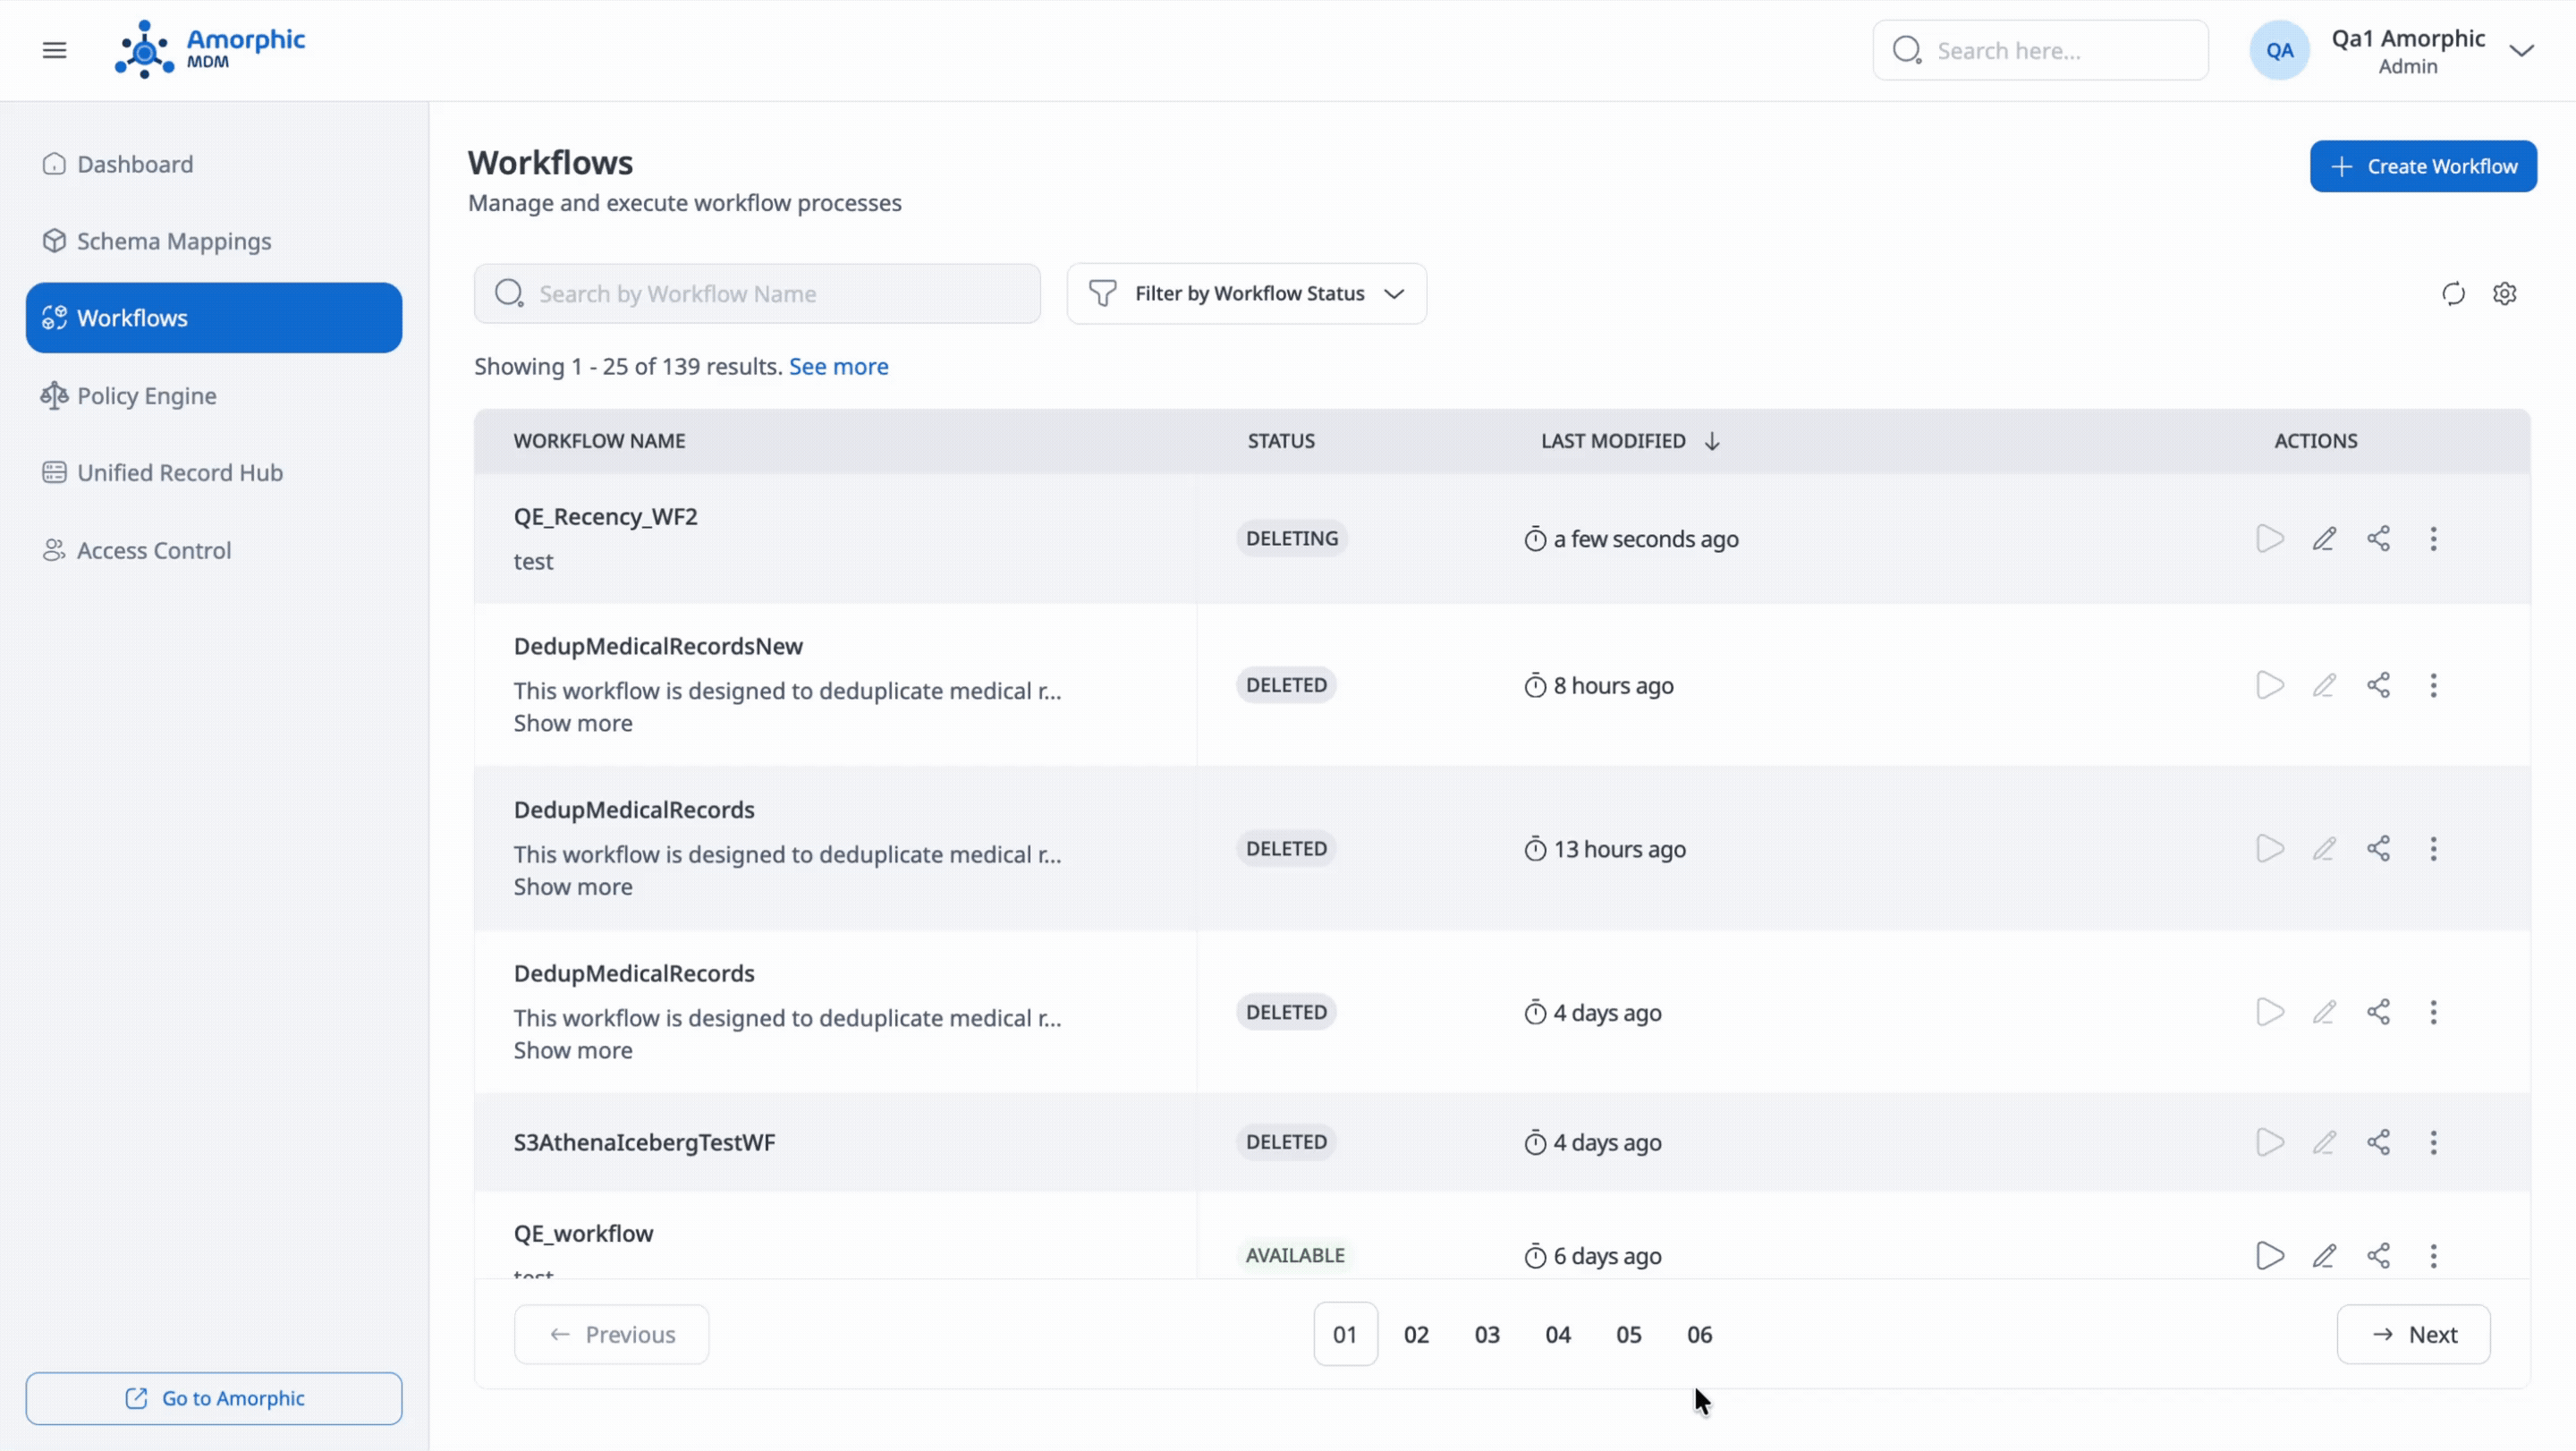Image resolution: width=2576 pixels, height=1451 pixels.
Task: Click the Previous page button
Action: (x=611, y=1334)
